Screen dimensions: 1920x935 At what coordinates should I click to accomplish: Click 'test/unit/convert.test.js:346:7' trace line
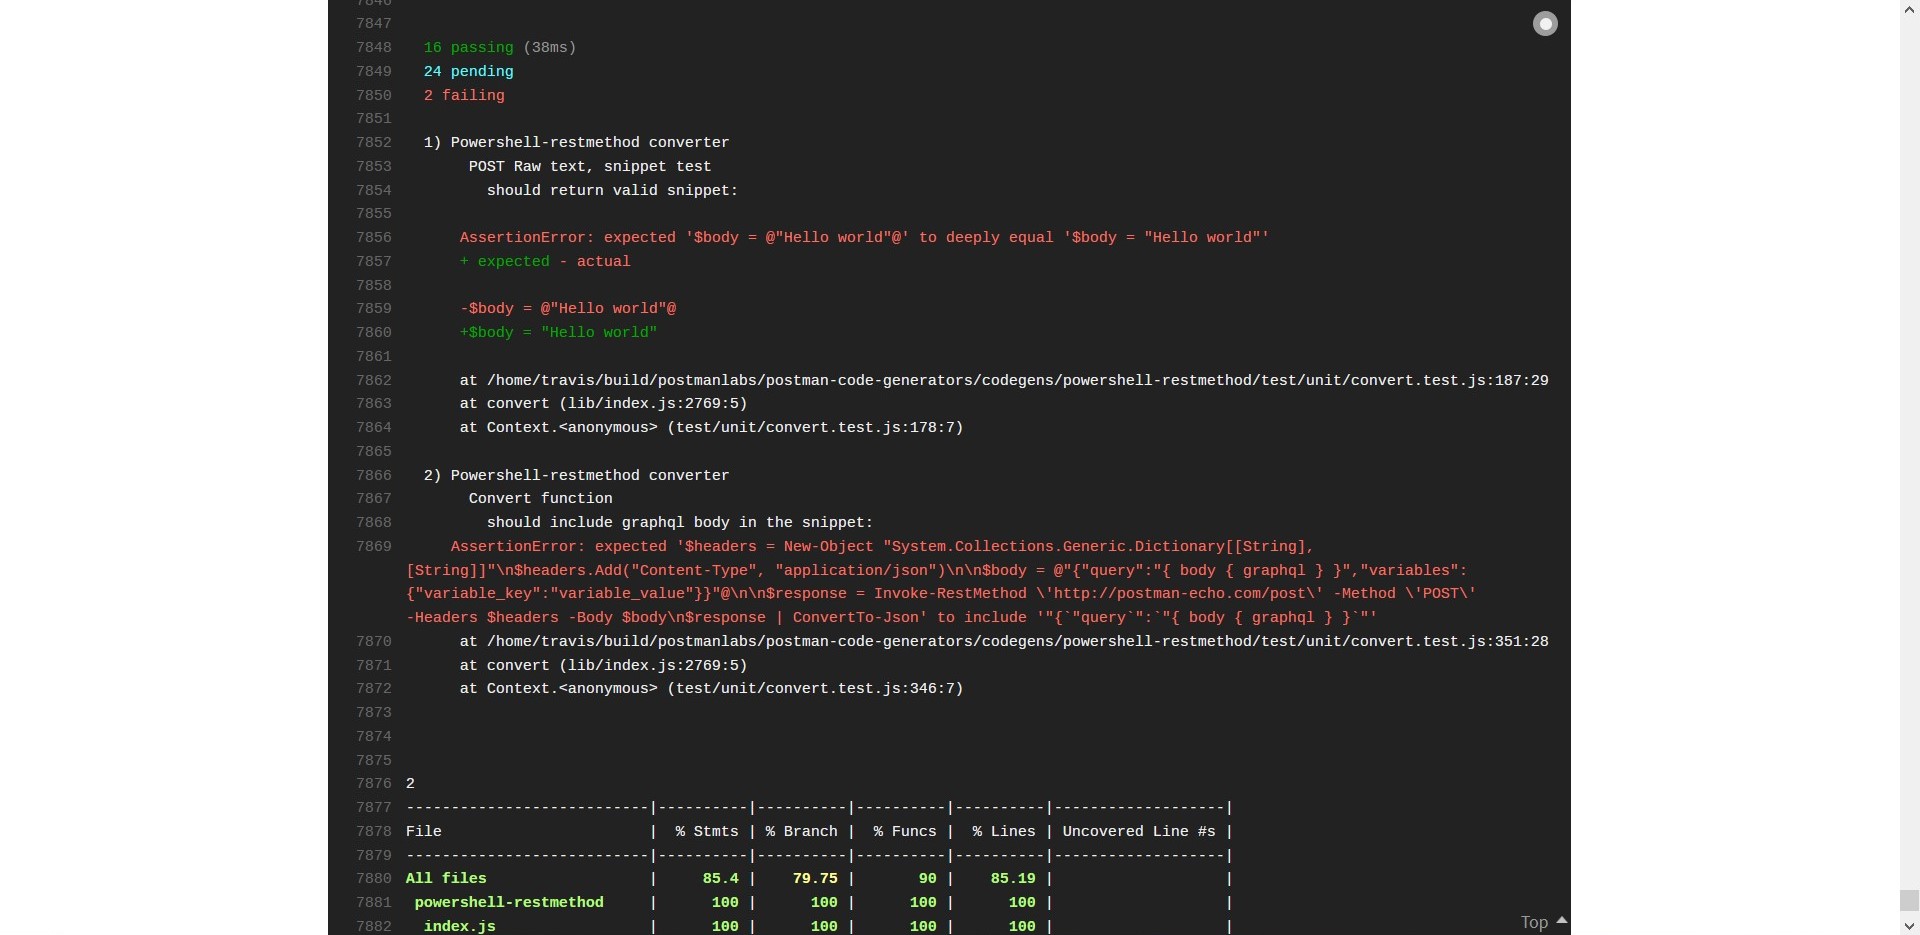point(711,689)
